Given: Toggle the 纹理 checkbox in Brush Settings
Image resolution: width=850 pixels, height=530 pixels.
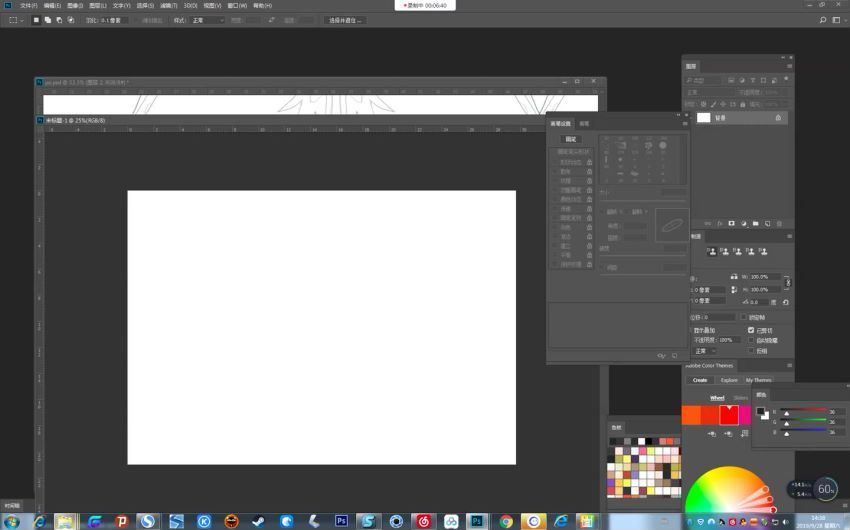Looking at the screenshot, I should tap(555, 181).
